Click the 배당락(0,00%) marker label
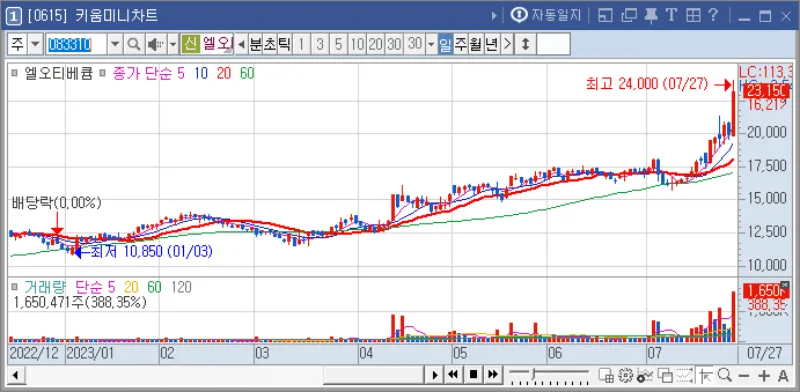This screenshot has width=800, height=392. 57,203
